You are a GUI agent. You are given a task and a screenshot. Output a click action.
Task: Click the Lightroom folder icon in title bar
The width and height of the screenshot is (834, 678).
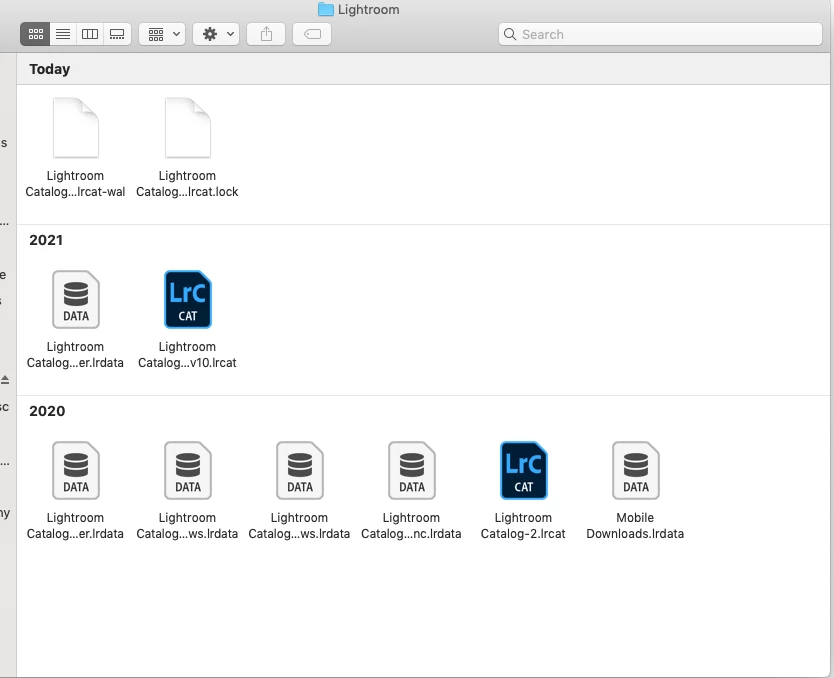(326, 9)
